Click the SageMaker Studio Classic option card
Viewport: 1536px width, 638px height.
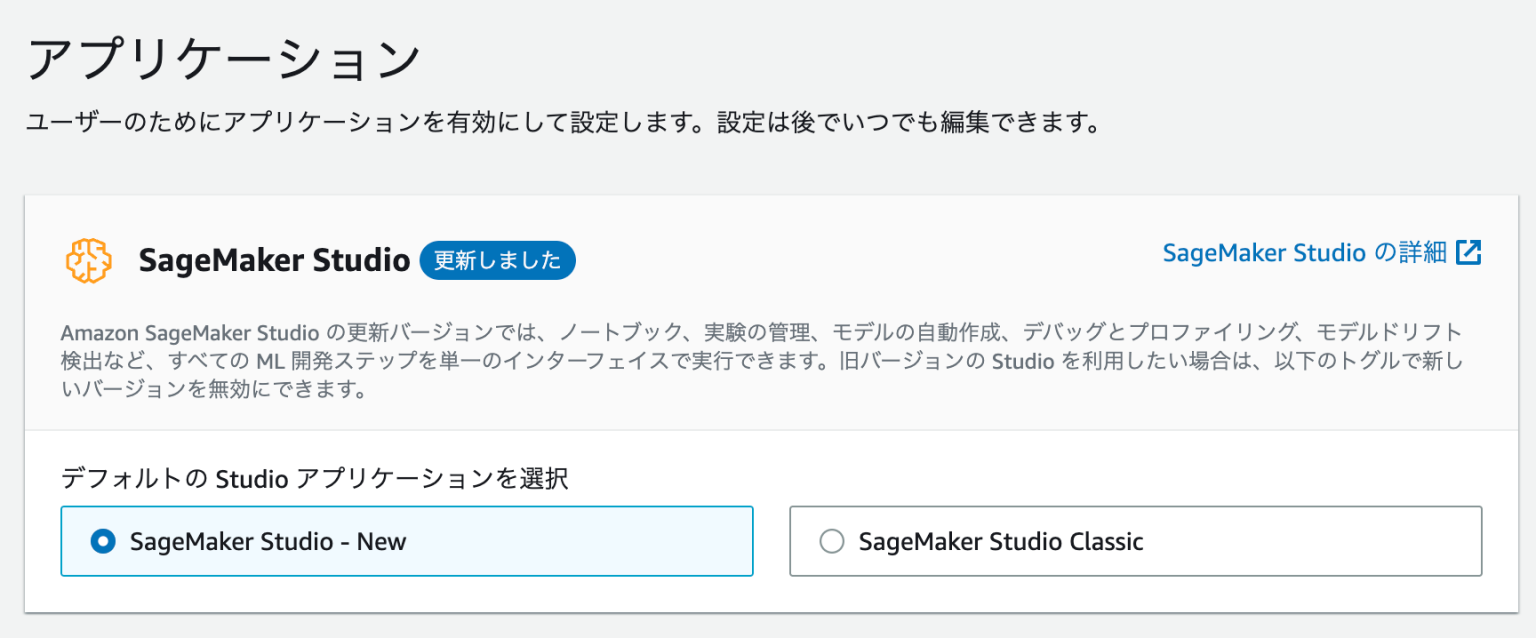pos(1135,541)
